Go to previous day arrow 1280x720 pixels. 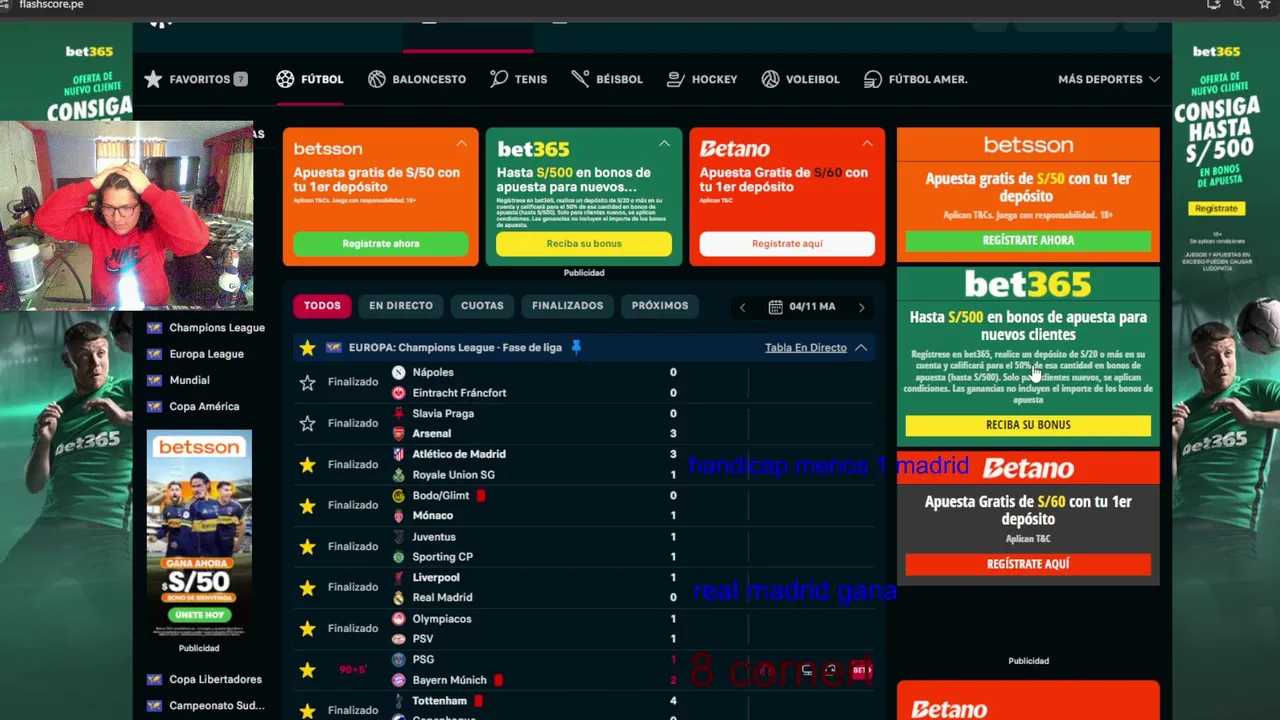742,307
